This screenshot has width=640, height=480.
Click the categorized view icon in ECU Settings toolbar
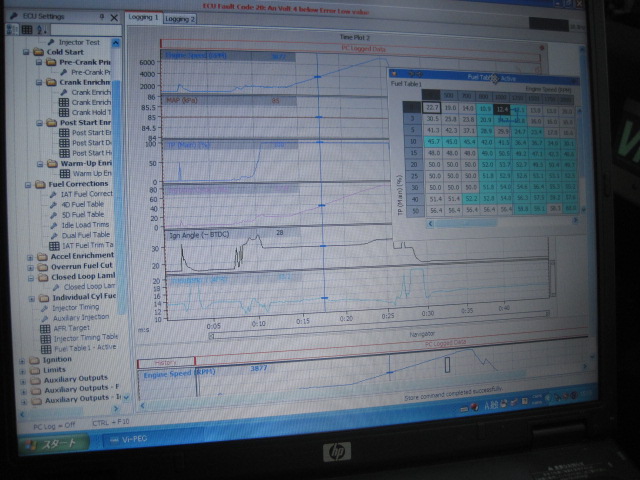(12, 29)
